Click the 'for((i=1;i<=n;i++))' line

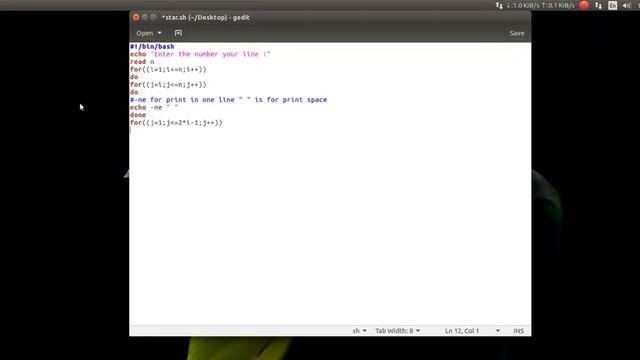(x=168, y=69)
